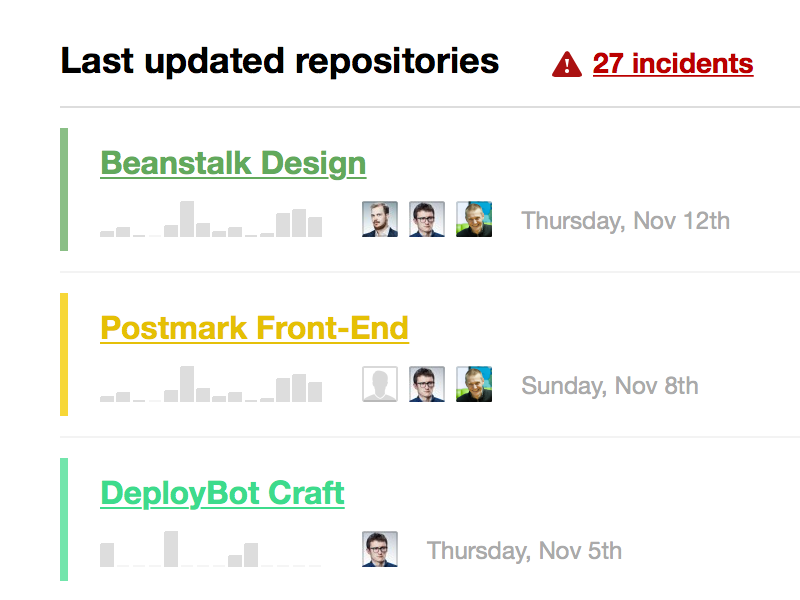Image resolution: width=800 pixels, height=600 pixels.
Task: Click the Sunday, Nov 8th date
Action: click(x=610, y=385)
